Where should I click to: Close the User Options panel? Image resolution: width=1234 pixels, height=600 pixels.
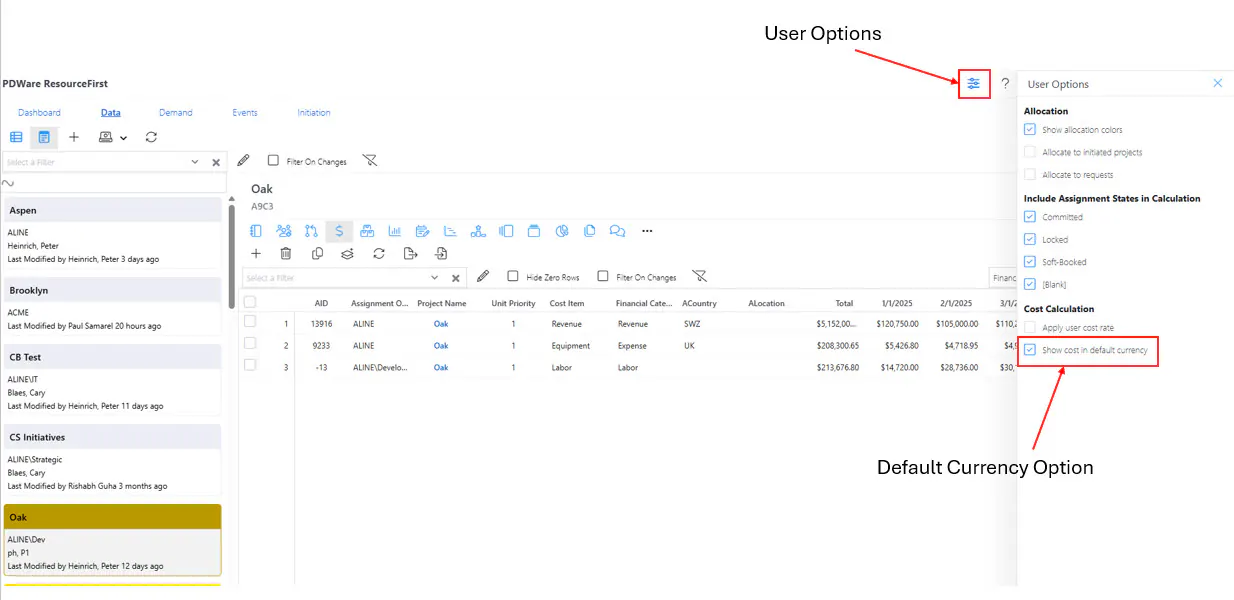click(1217, 83)
